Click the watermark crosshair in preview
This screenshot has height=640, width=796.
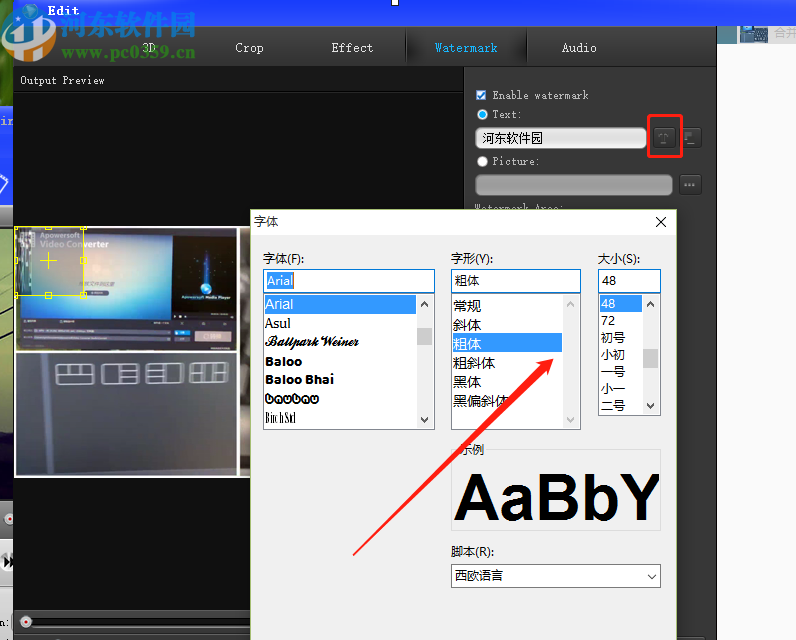point(49,261)
